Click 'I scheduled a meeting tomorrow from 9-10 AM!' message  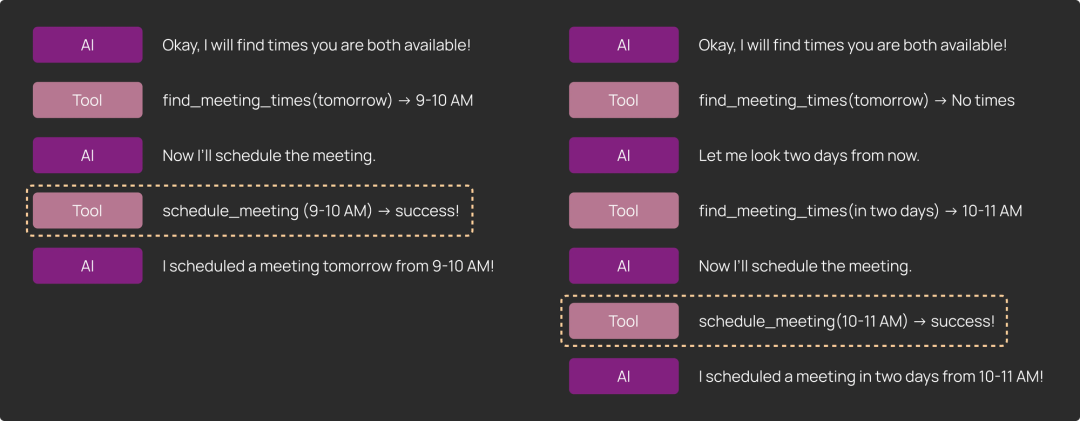point(328,266)
